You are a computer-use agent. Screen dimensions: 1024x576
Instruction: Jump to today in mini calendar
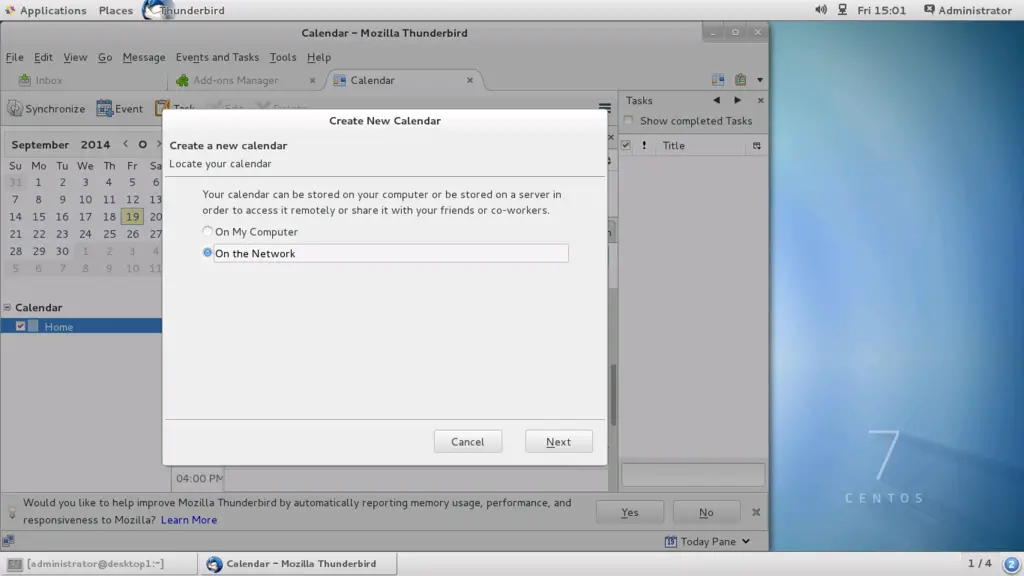[x=142, y=144]
